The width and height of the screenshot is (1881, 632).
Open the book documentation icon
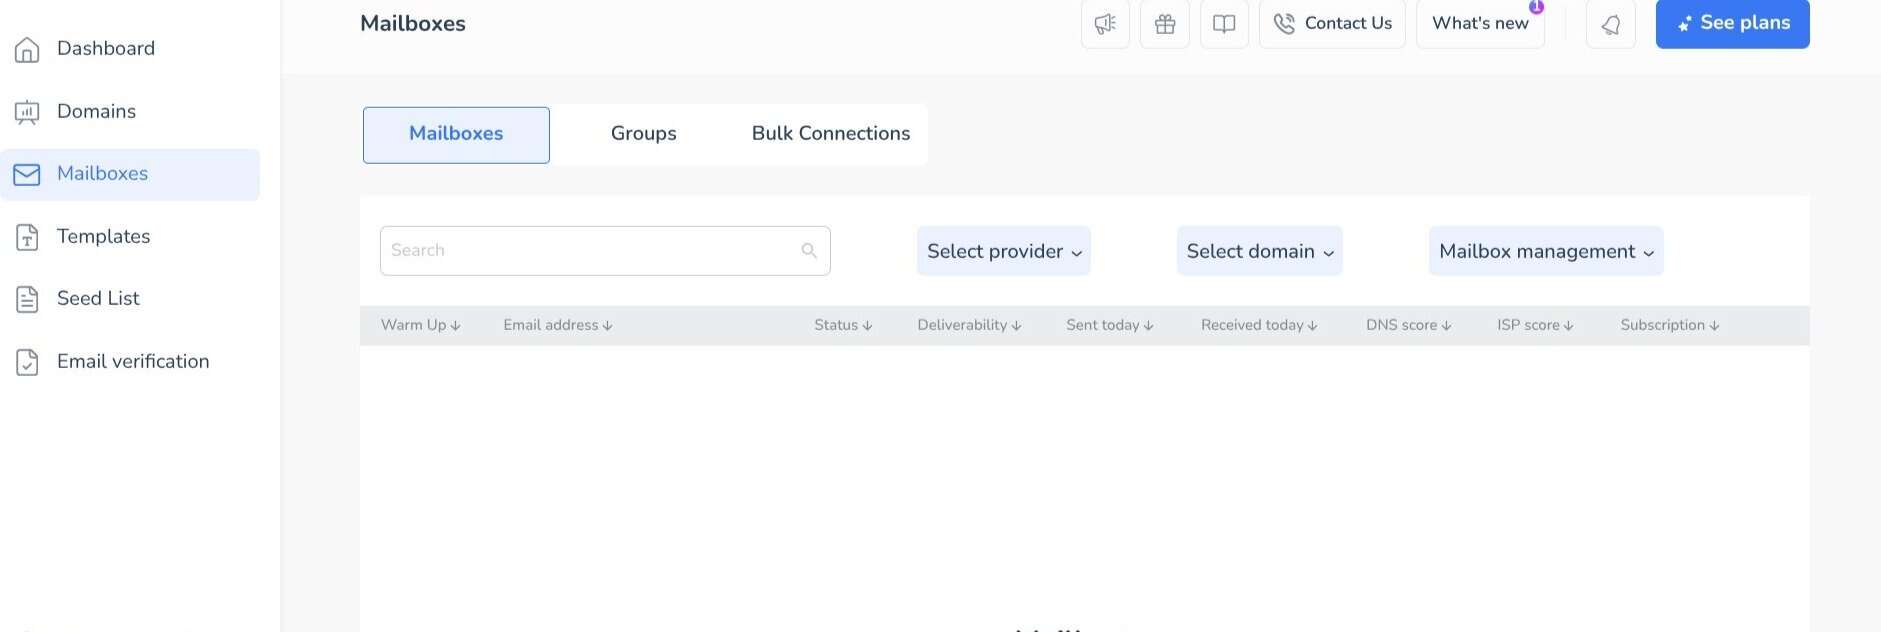pyautogui.click(x=1224, y=24)
